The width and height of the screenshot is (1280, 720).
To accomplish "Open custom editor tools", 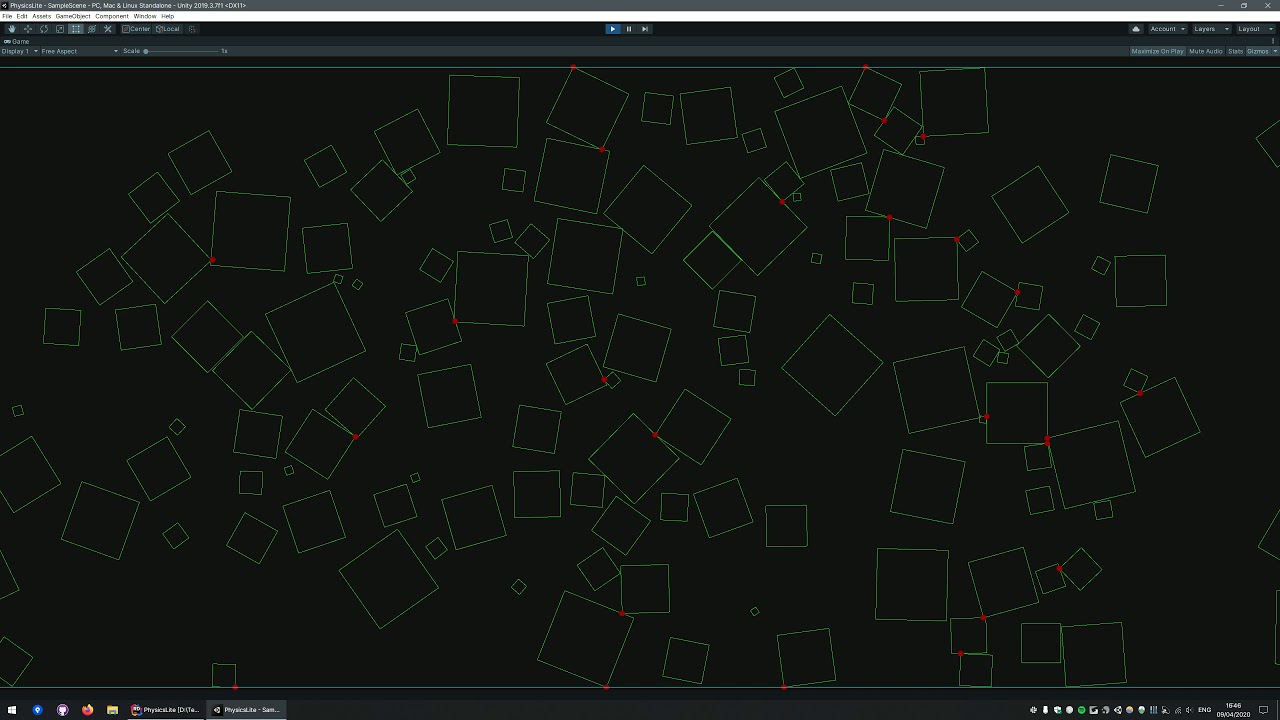I will click(x=107, y=29).
